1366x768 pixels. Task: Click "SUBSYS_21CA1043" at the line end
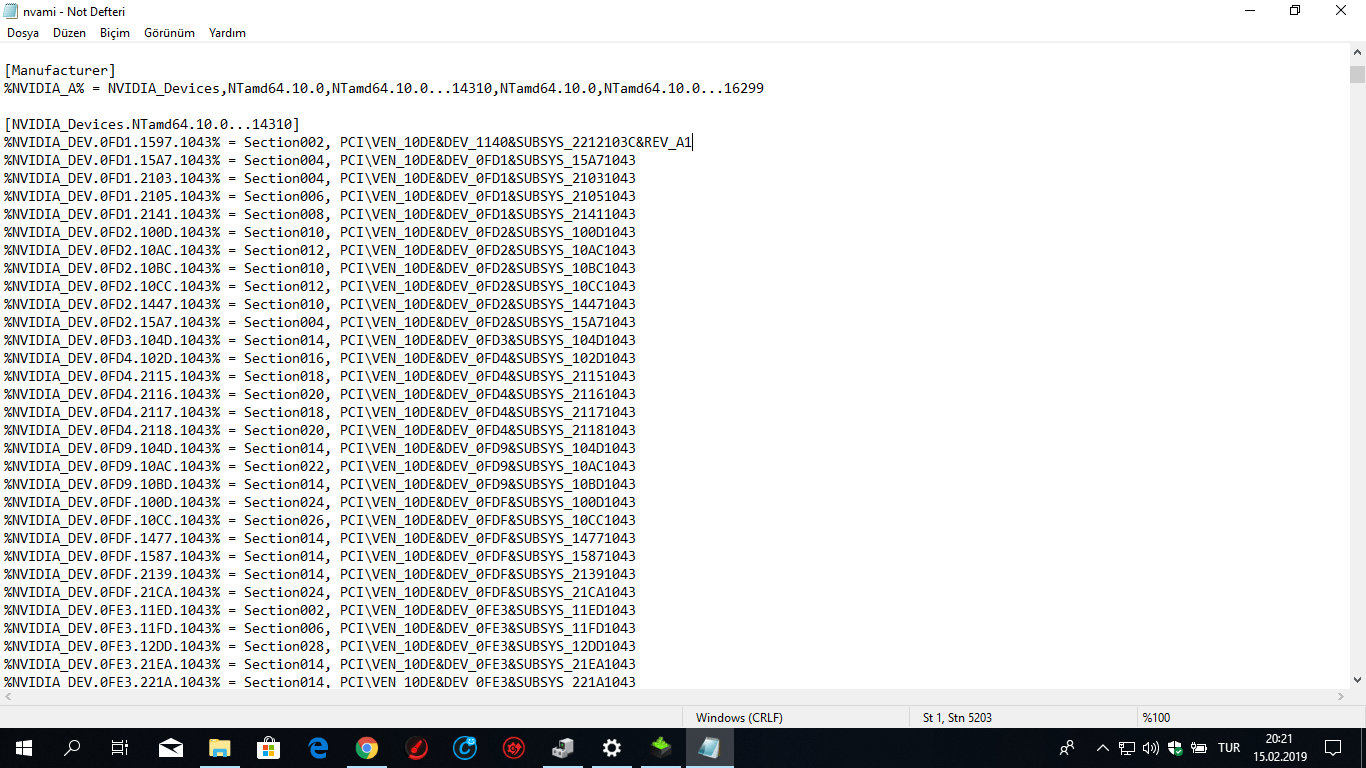click(576, 592)
